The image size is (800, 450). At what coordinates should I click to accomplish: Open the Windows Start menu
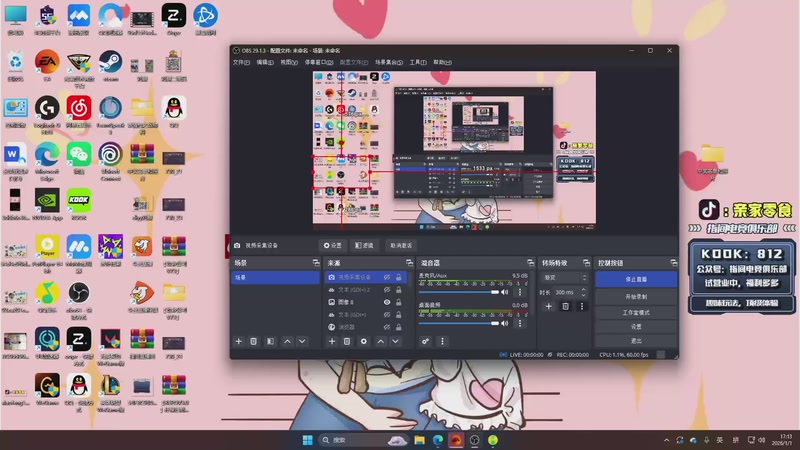[x=307, y=440]
